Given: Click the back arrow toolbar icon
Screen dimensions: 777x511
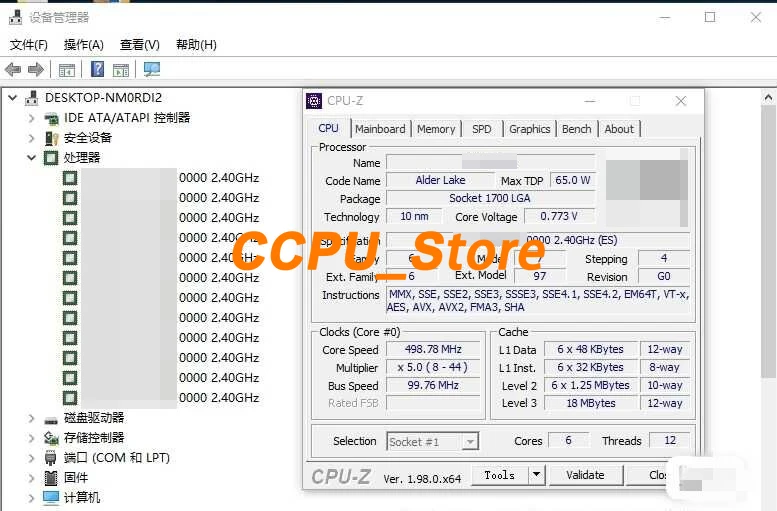Looking at the screenshot, I should click(13, 69).
